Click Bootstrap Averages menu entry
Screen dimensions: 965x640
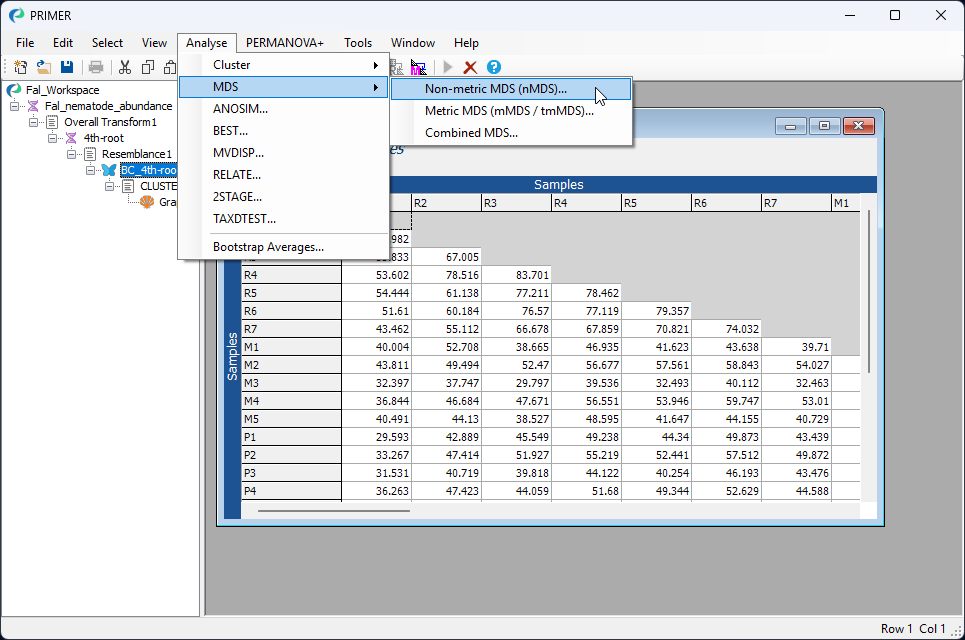[268, 247]
